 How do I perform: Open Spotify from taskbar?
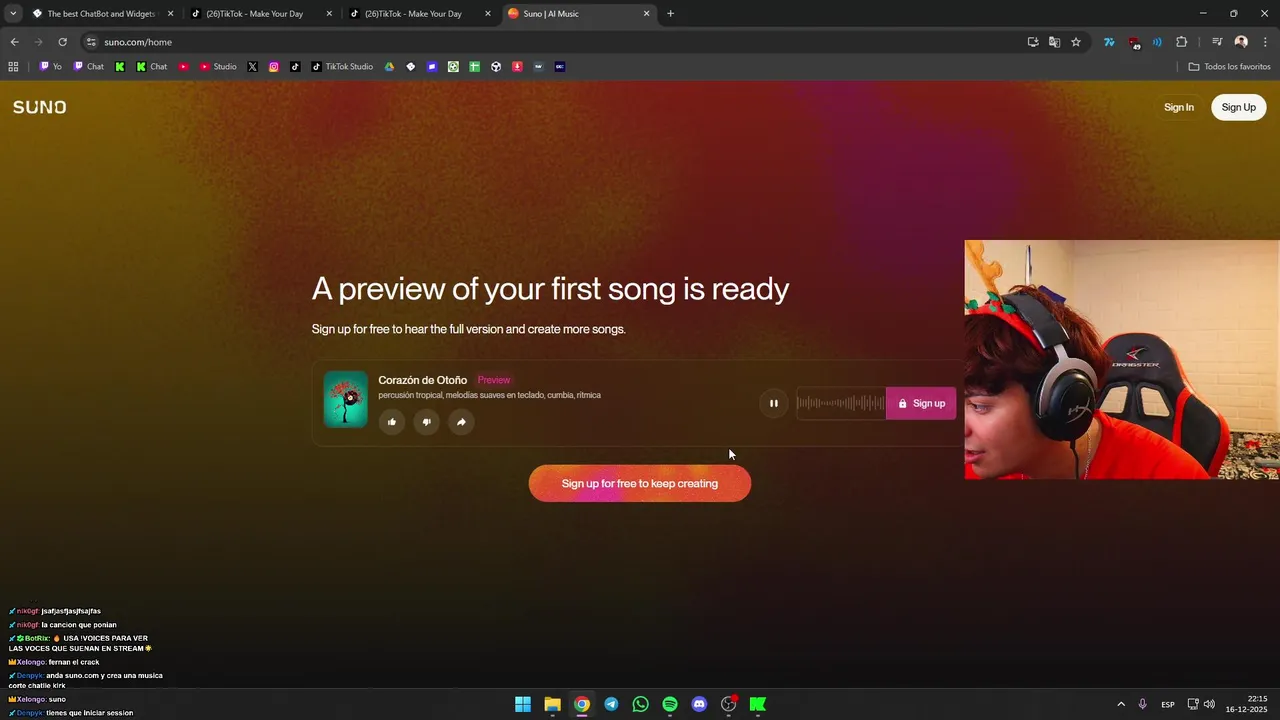tap(670, 704)
